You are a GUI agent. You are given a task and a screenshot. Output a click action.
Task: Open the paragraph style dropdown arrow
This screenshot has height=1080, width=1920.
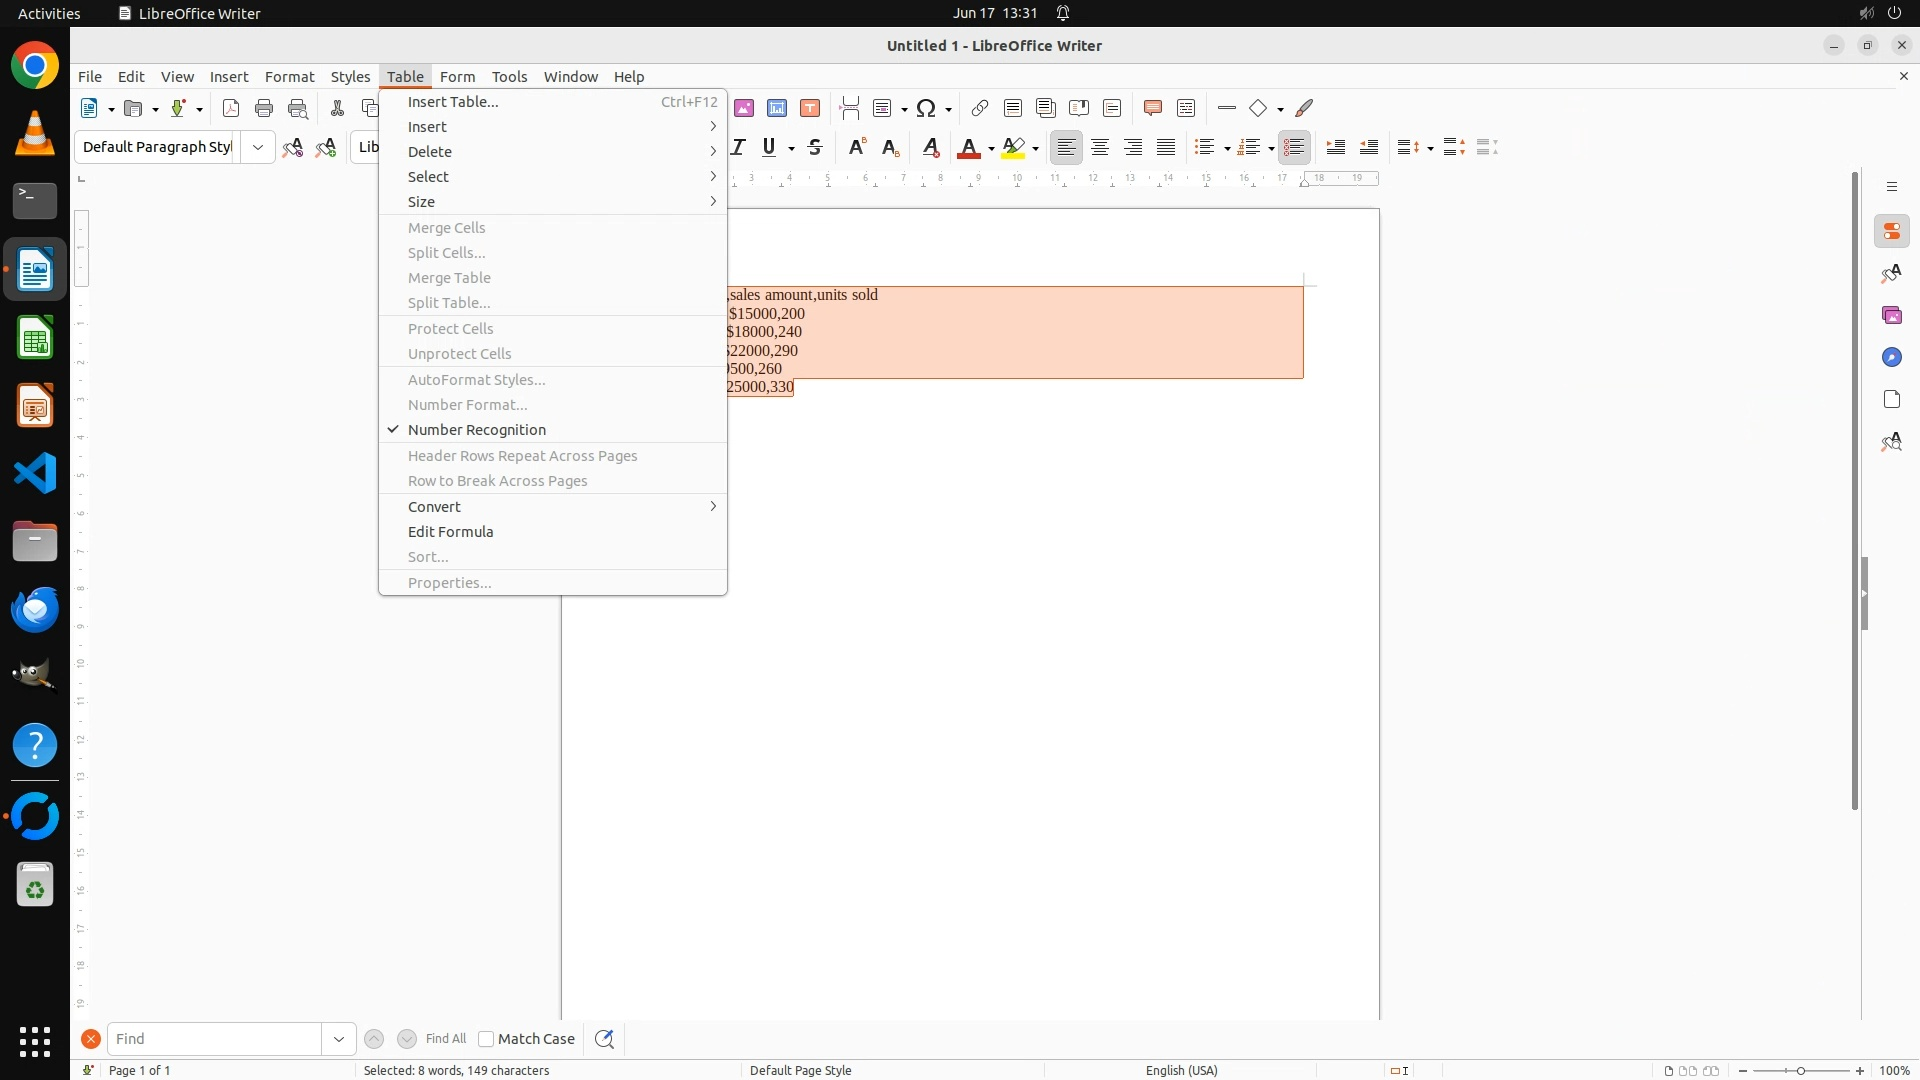[258, 147]
